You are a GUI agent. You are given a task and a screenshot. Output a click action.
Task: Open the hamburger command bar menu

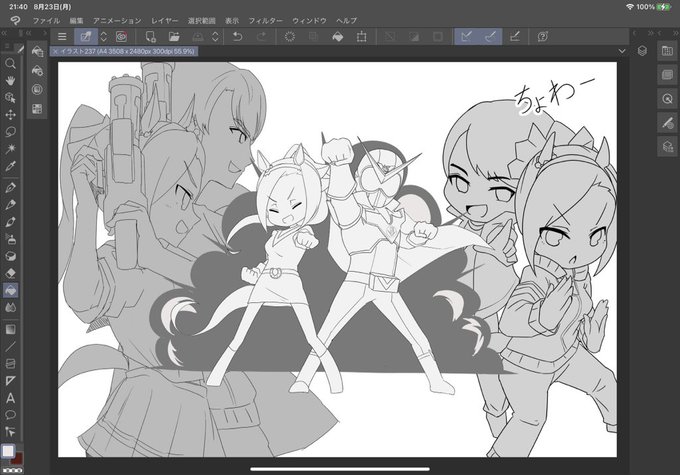[62, 37]
